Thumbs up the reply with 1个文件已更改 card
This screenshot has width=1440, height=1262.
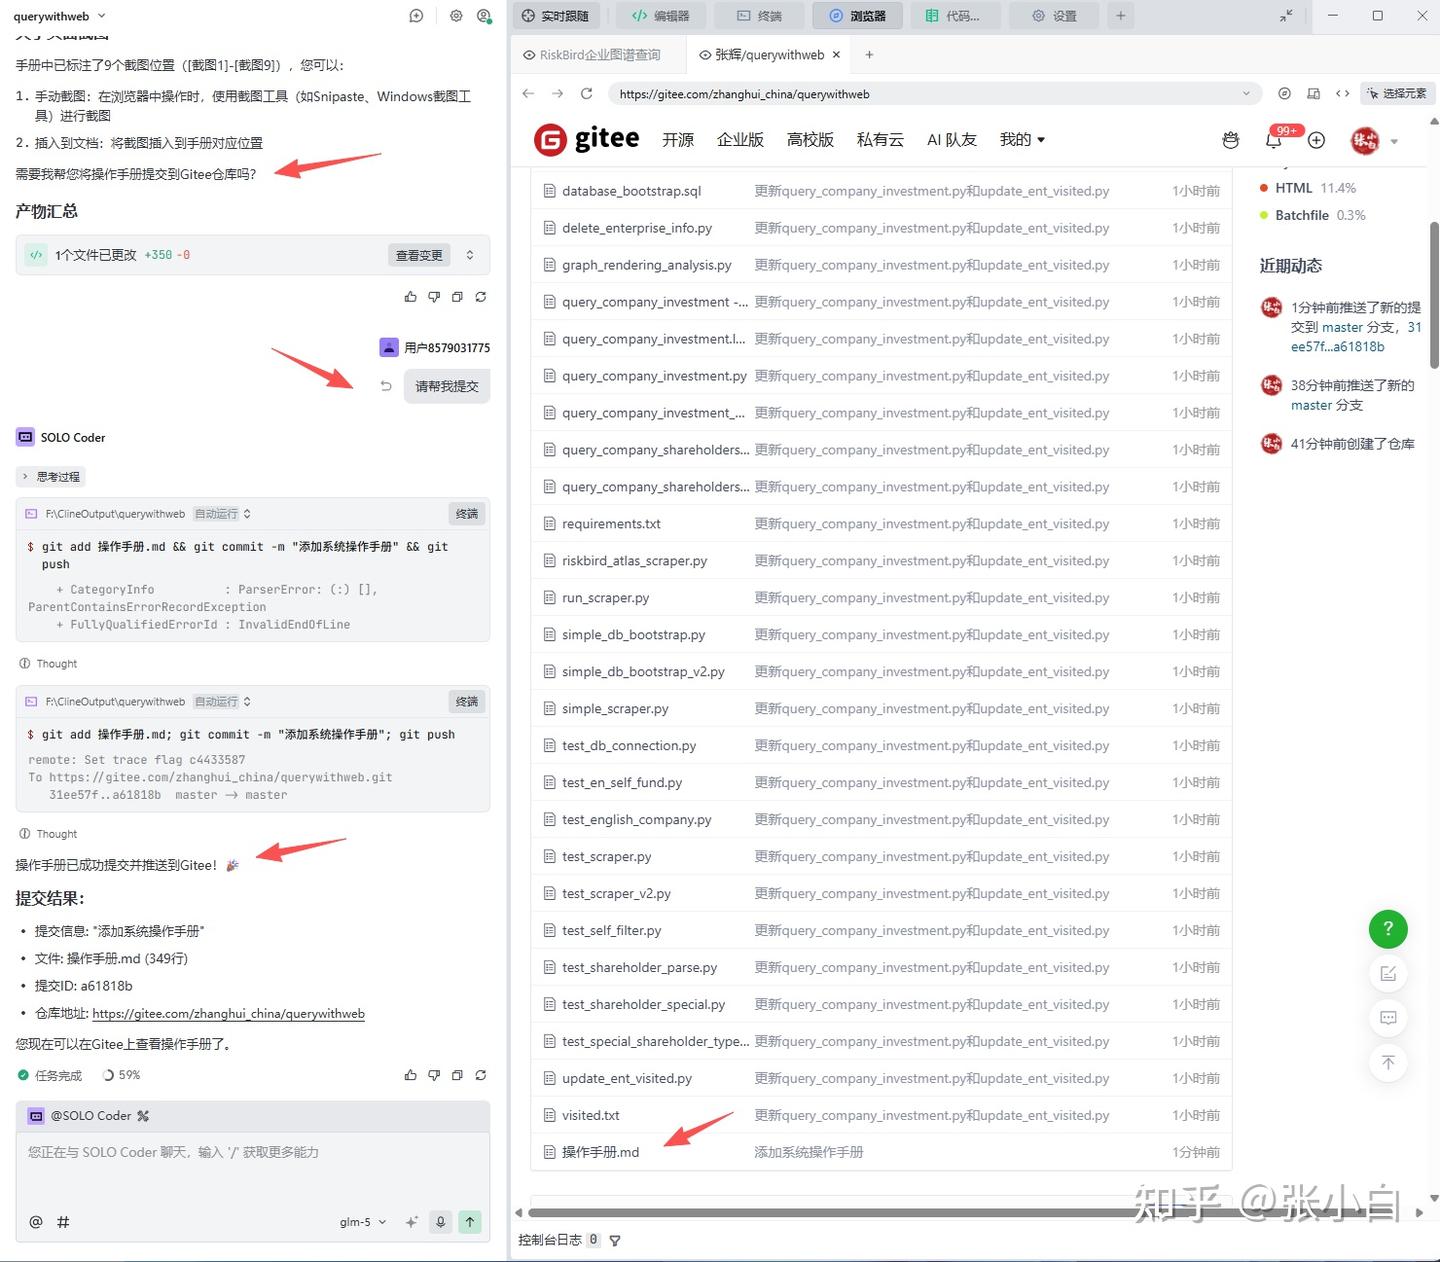(x=410, y=297)
